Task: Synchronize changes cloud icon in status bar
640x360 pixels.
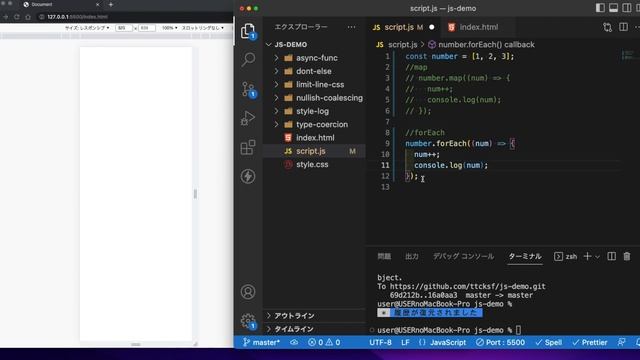Action: (294, 342)
